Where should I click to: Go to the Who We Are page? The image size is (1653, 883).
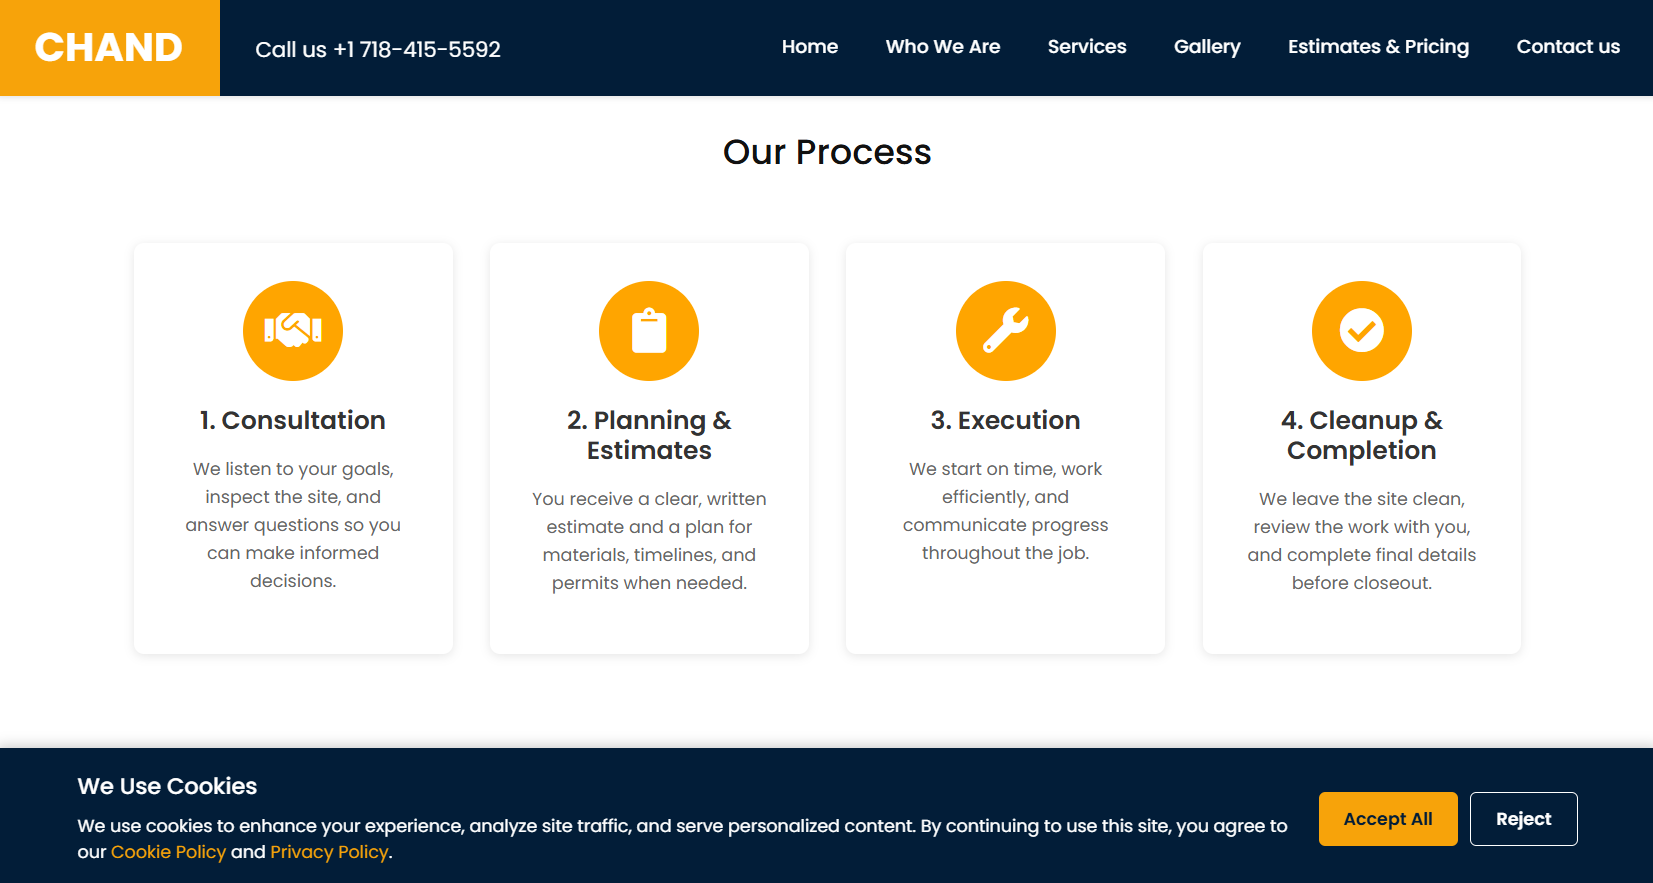pyautogui.click(x=943, y=47)
